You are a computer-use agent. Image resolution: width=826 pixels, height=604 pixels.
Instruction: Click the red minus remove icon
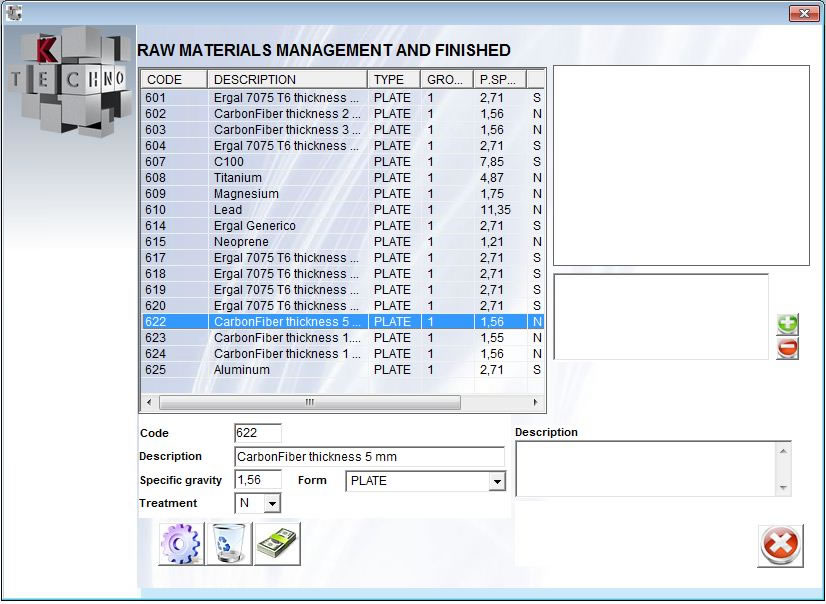pyautogui.click(x=787, y=349)
